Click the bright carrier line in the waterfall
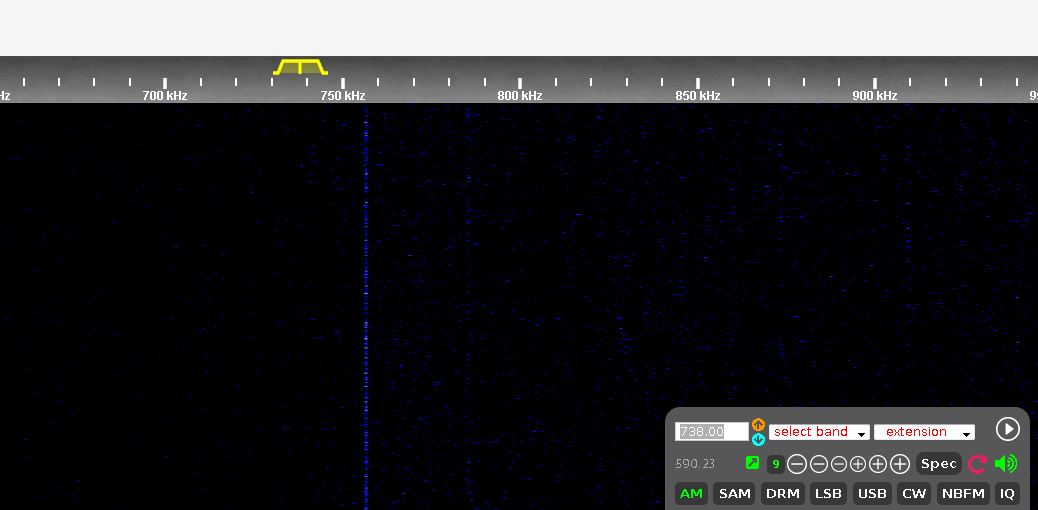 pyautogui.click(x=365, y=306)
